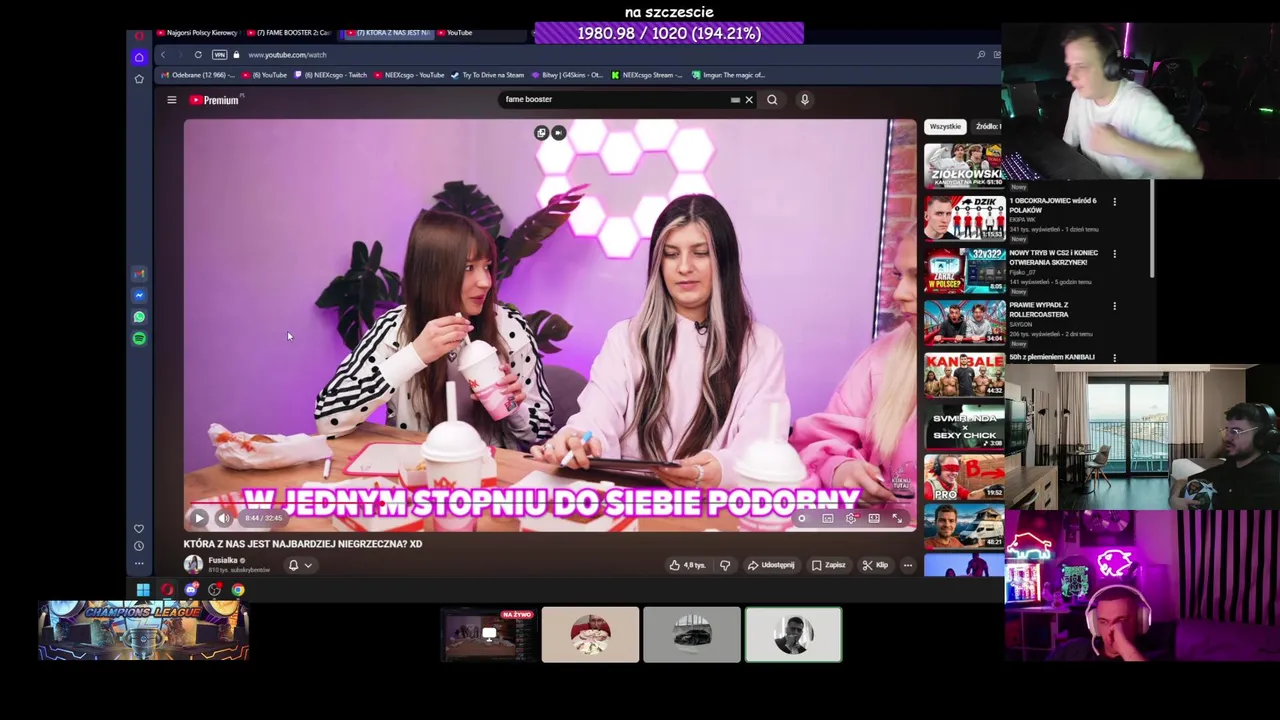Open Spotify in the Opera sidebar
Screen dimensions: 1280x720
click(x=139, y=339)
